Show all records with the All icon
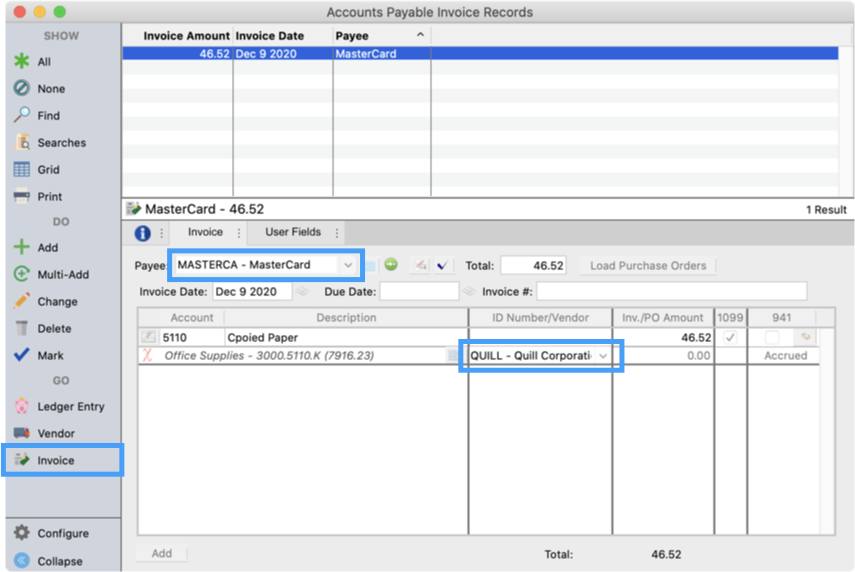Screen dimensions: 855x572 tap(21, 62)
